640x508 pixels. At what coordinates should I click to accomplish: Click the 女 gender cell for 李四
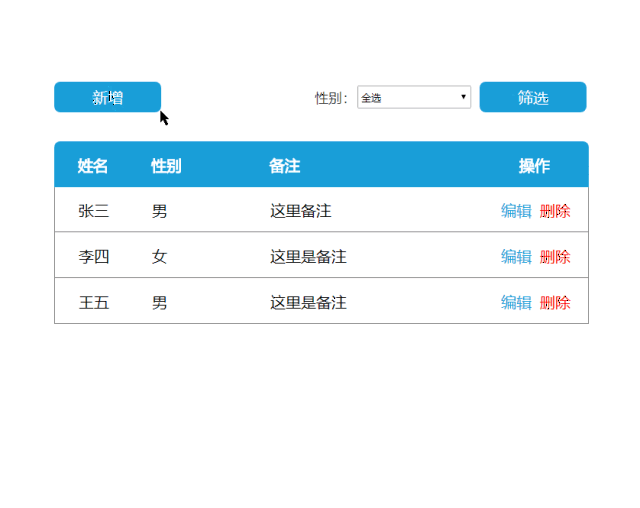(x=159, y=257)
